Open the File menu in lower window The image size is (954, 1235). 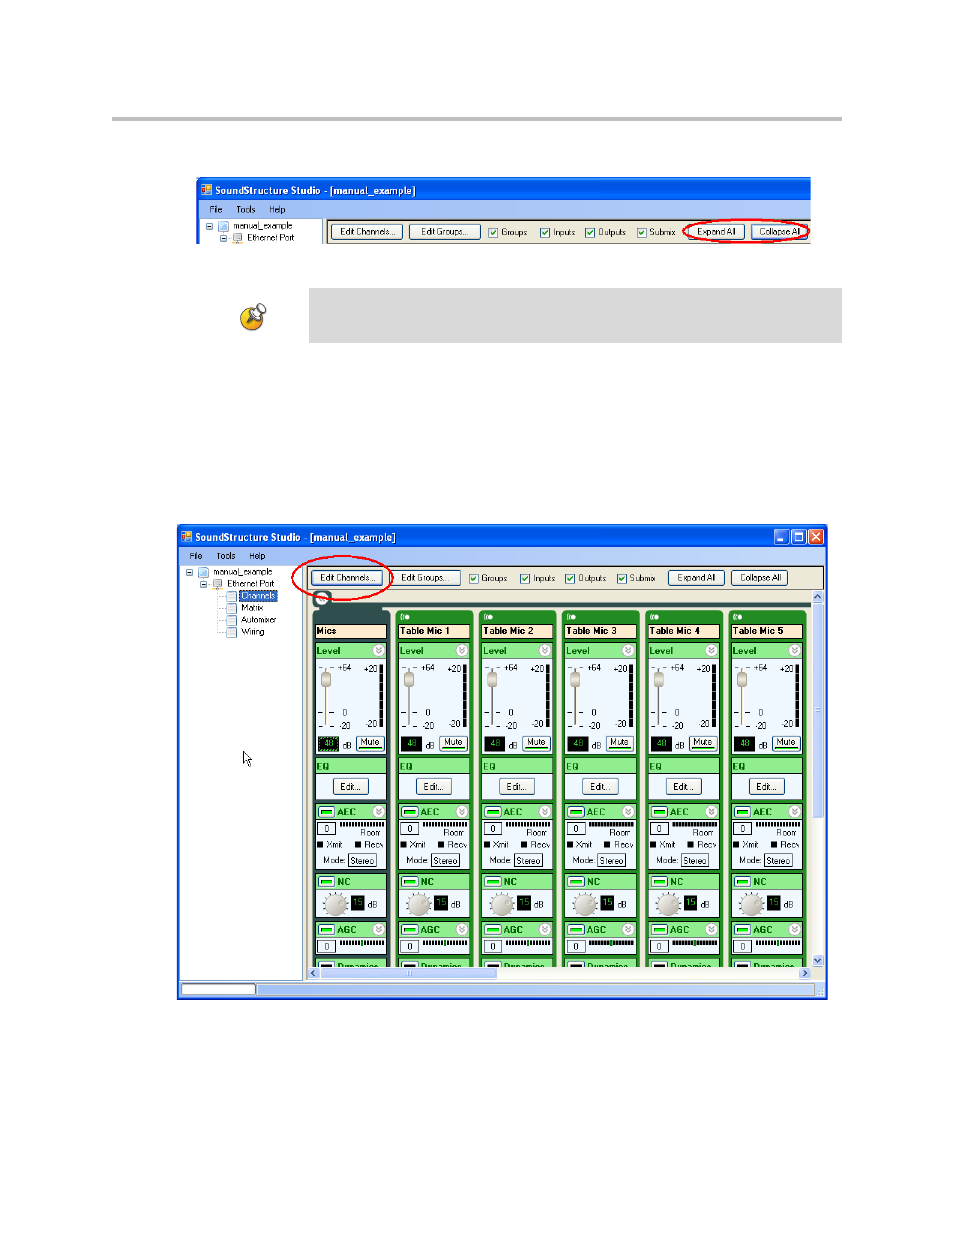pos(196,556)
